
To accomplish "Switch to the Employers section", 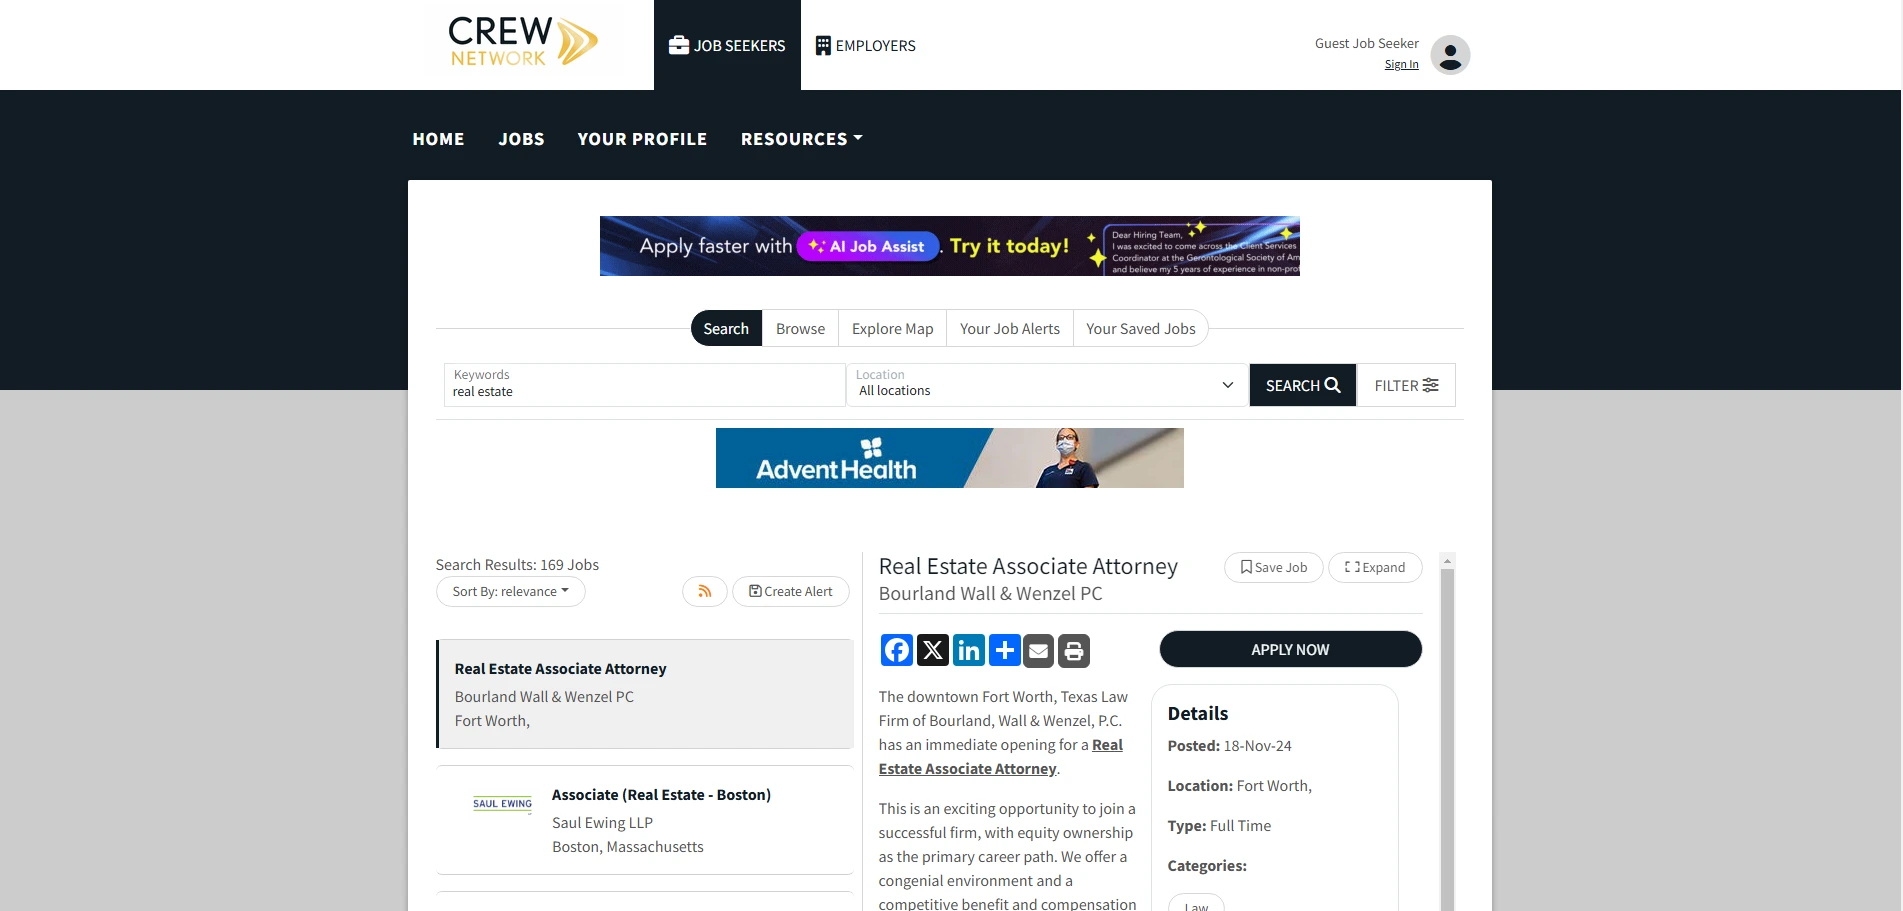I will (866, 45).
